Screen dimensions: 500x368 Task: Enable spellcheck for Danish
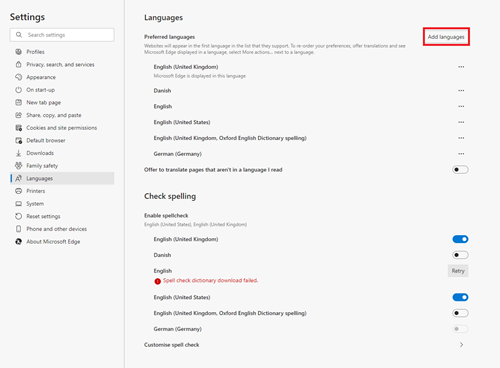point(460,255)
